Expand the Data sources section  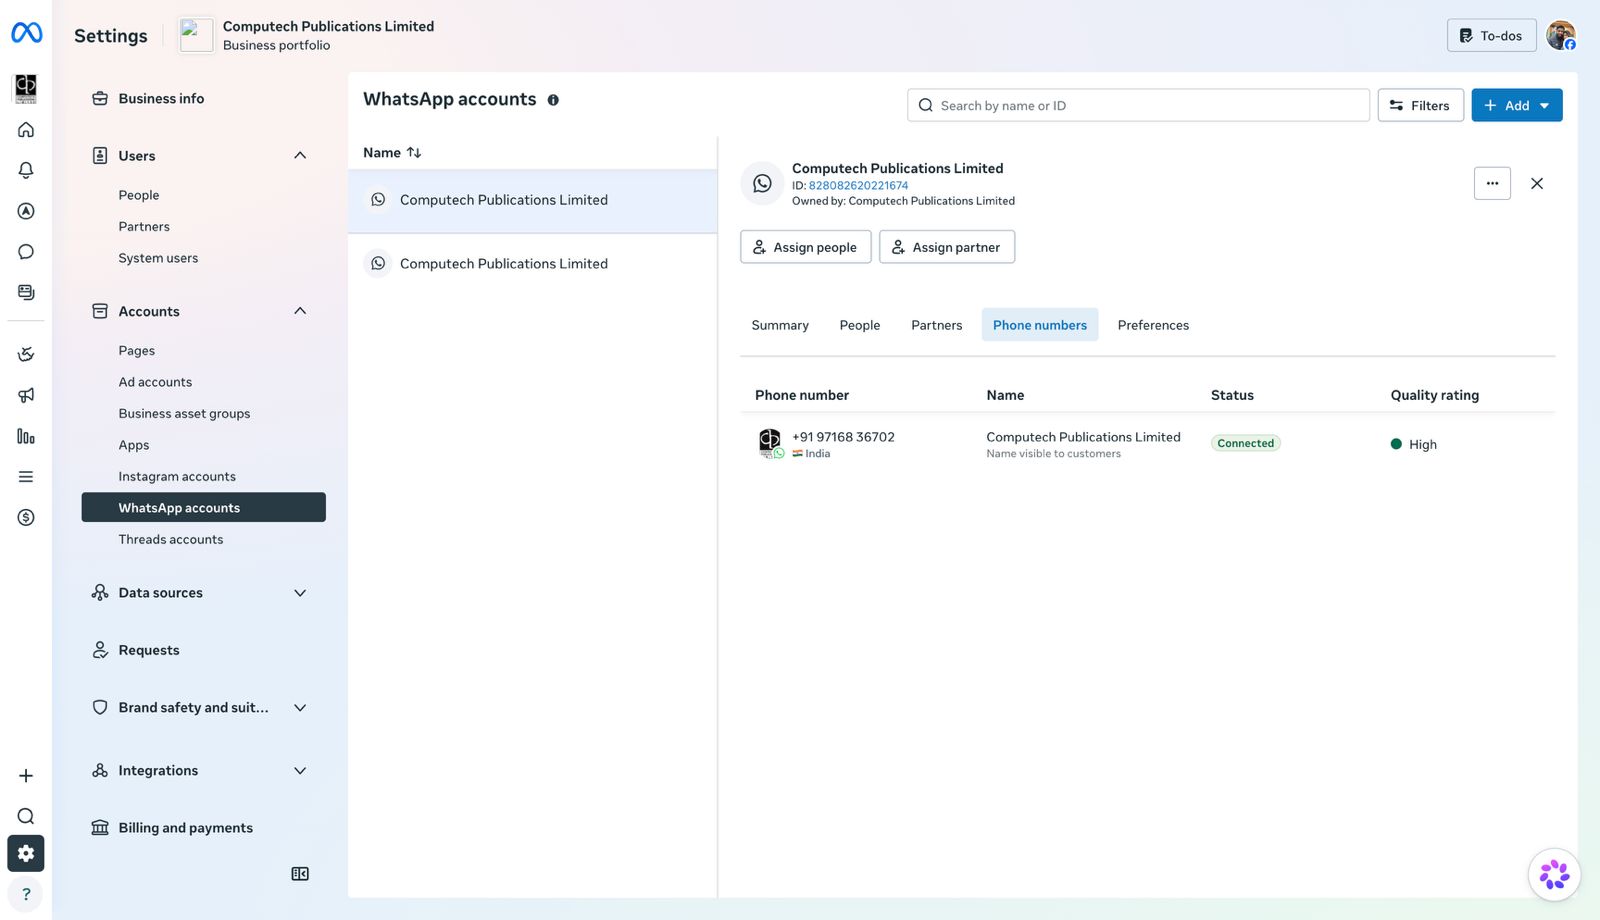click(x=300, y=593)
